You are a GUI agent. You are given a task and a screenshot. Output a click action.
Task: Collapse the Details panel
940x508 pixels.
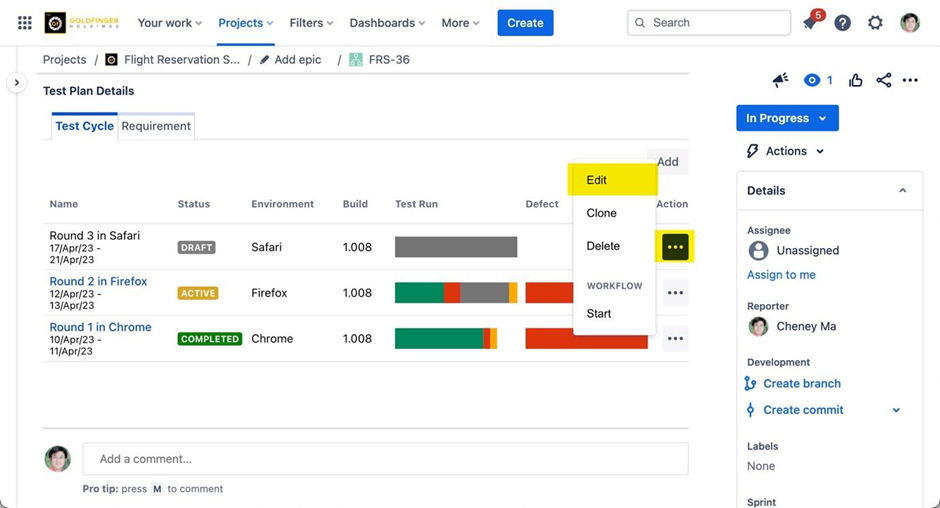902,191
